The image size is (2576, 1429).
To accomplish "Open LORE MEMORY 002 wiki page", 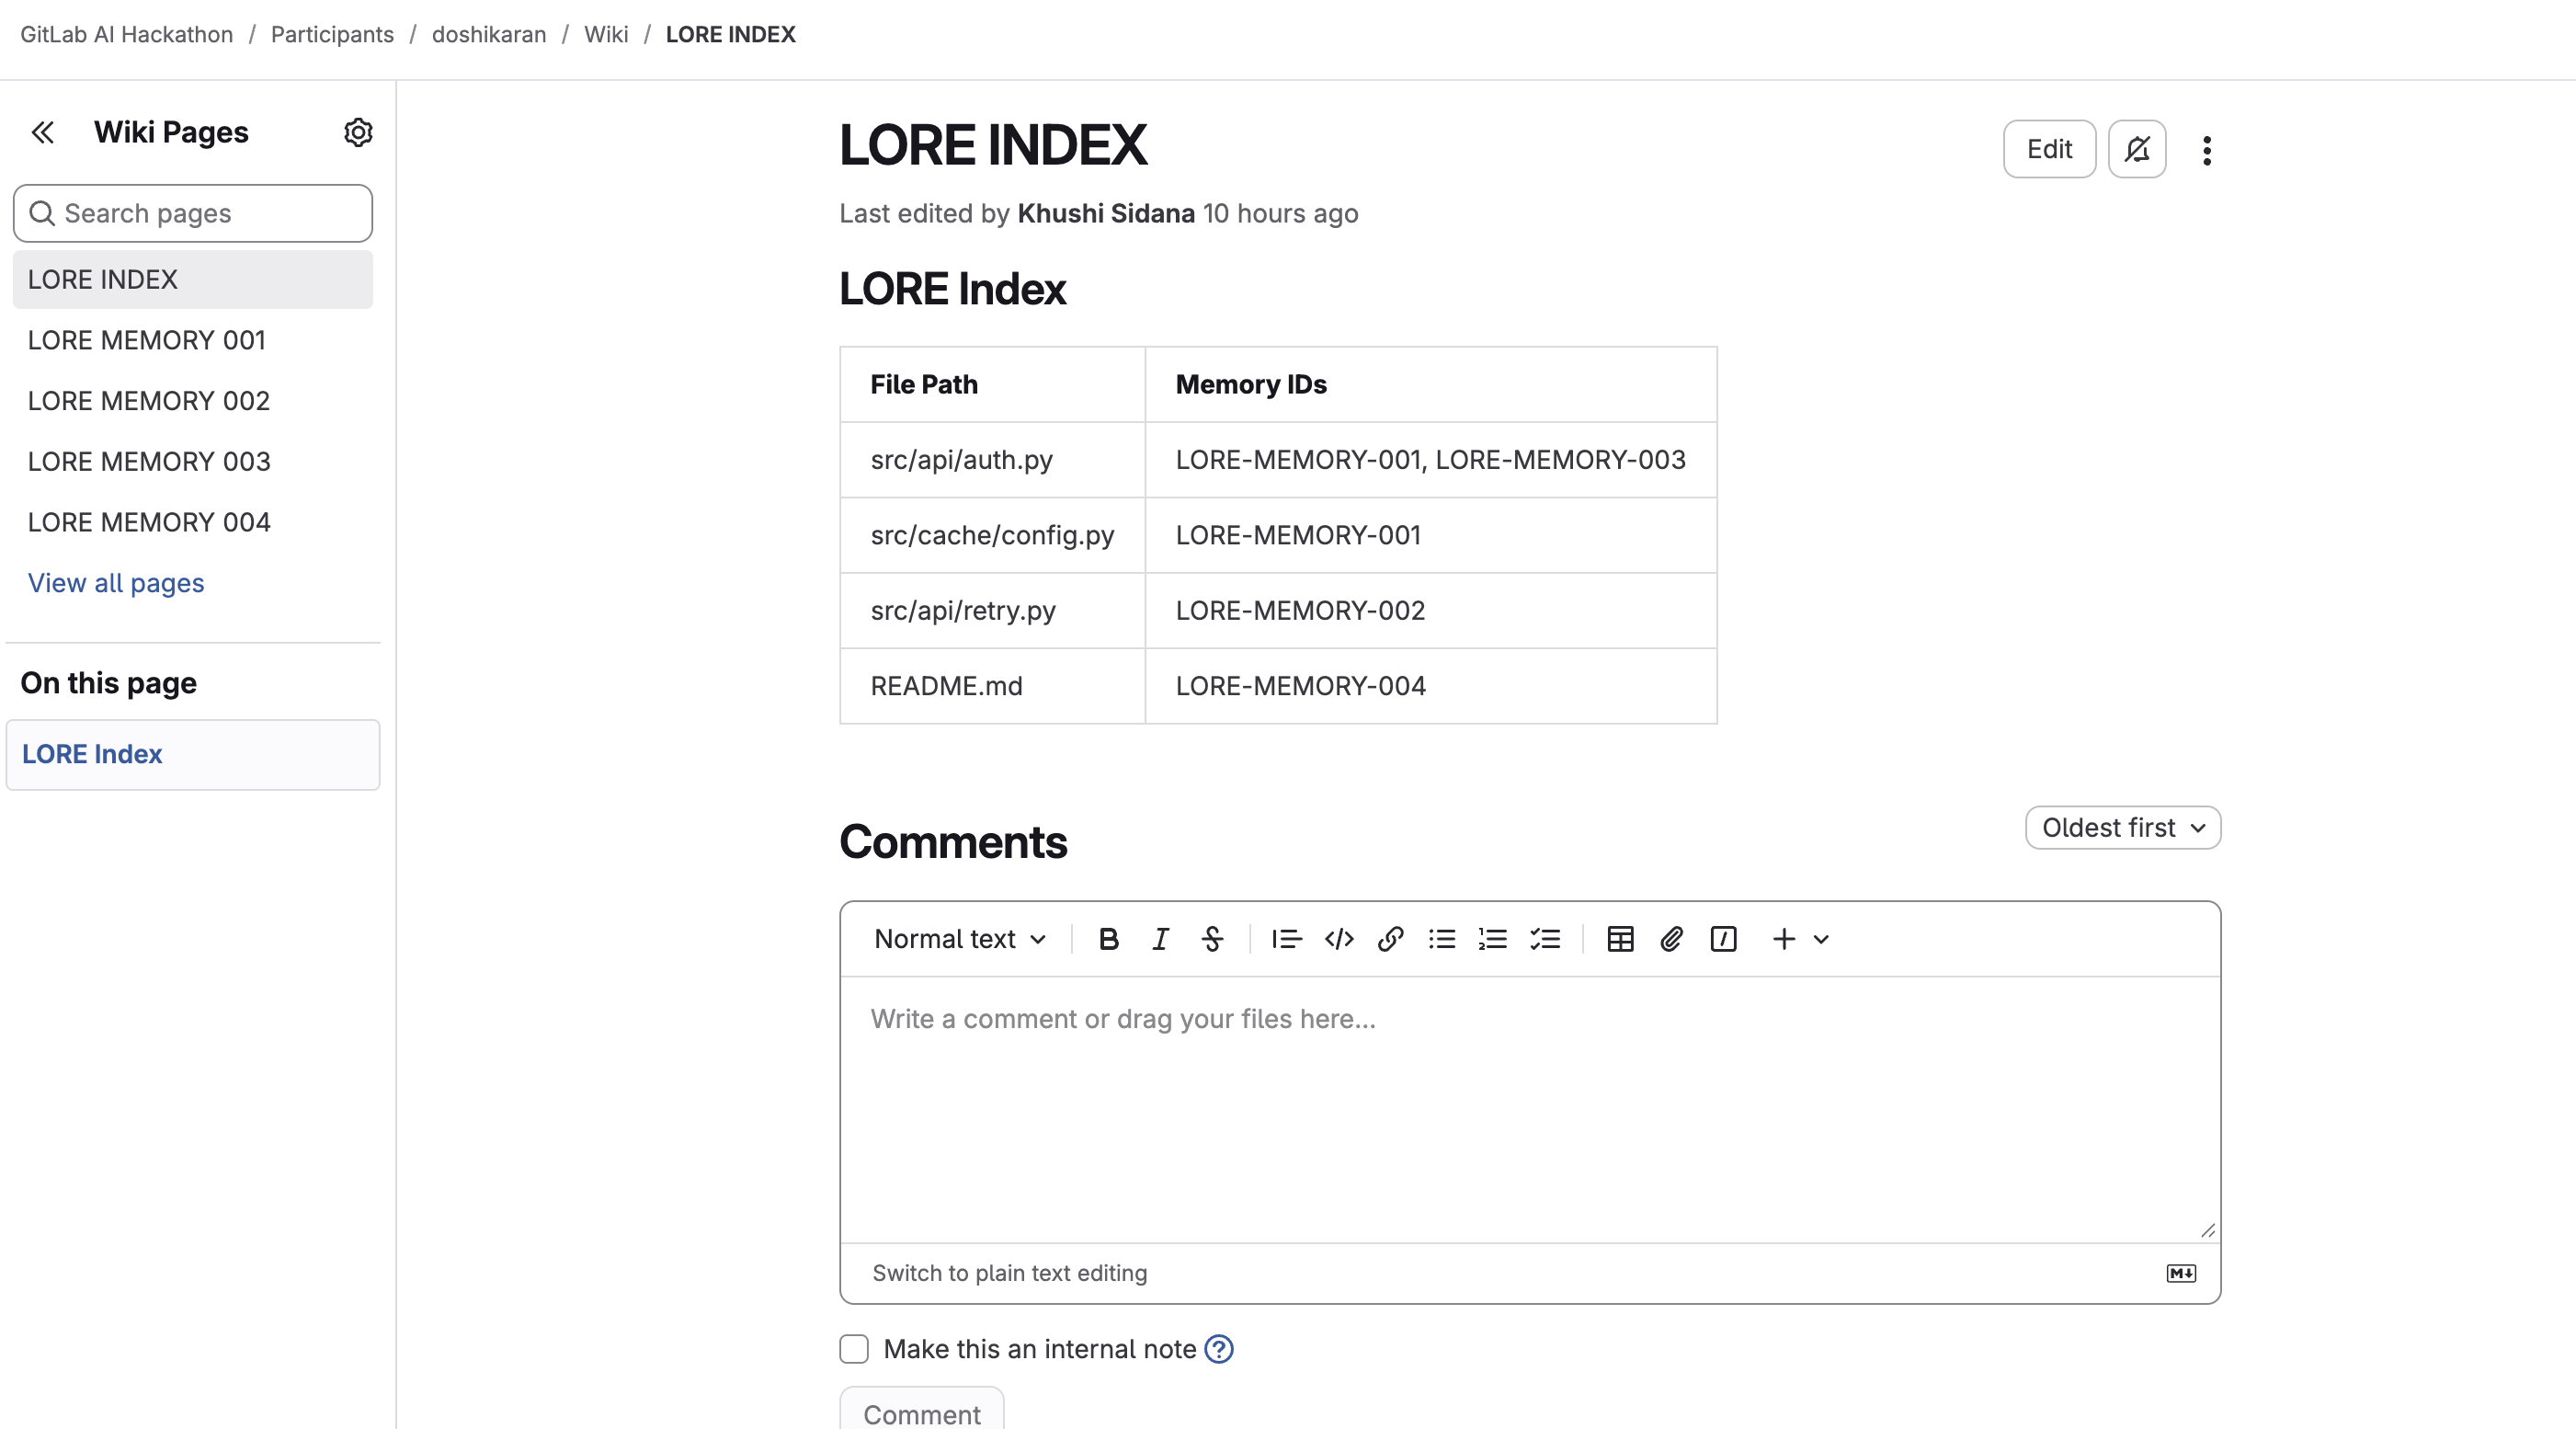I will click(149, 401).
